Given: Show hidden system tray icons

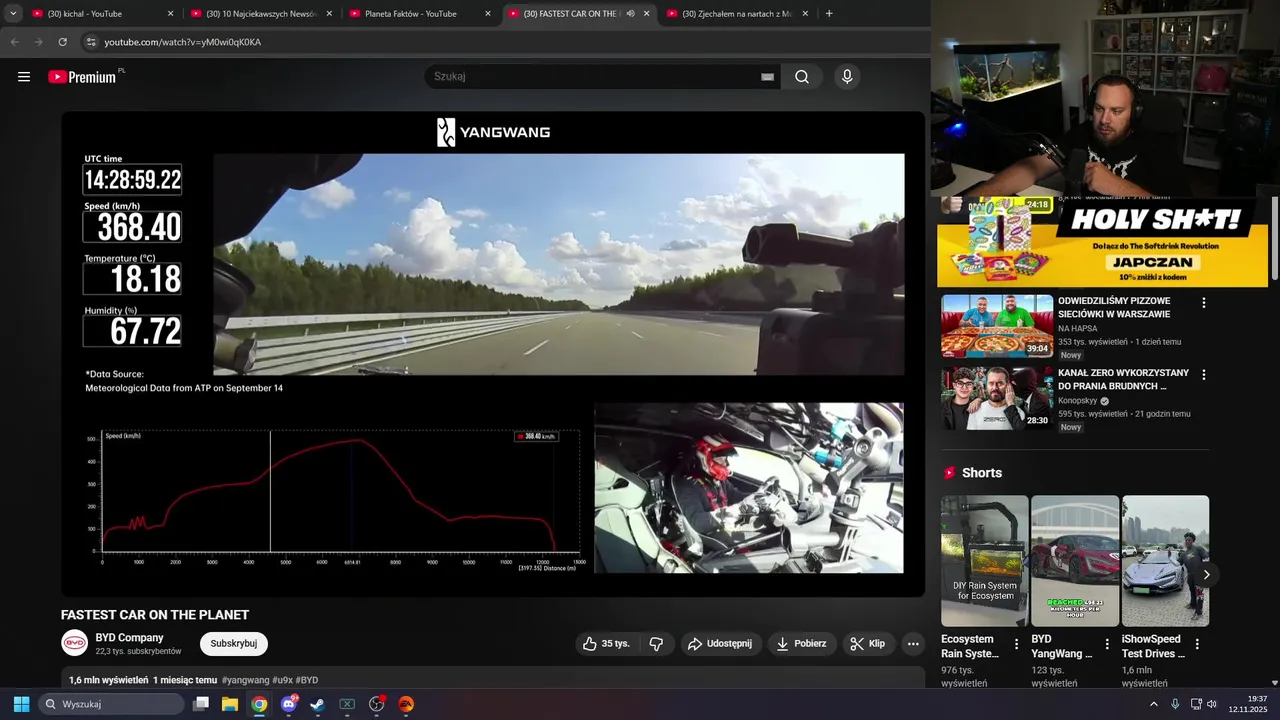Looking at the screenshot, I should tap(1154, 704).
